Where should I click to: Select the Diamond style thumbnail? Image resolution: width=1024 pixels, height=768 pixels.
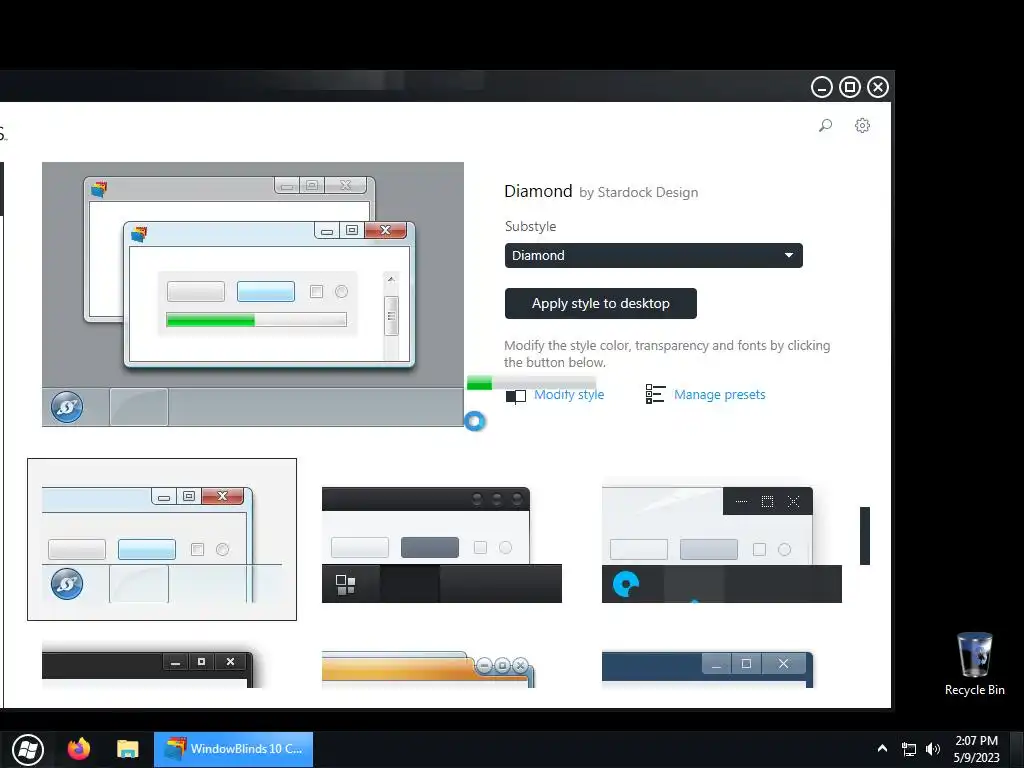(162, 539)
